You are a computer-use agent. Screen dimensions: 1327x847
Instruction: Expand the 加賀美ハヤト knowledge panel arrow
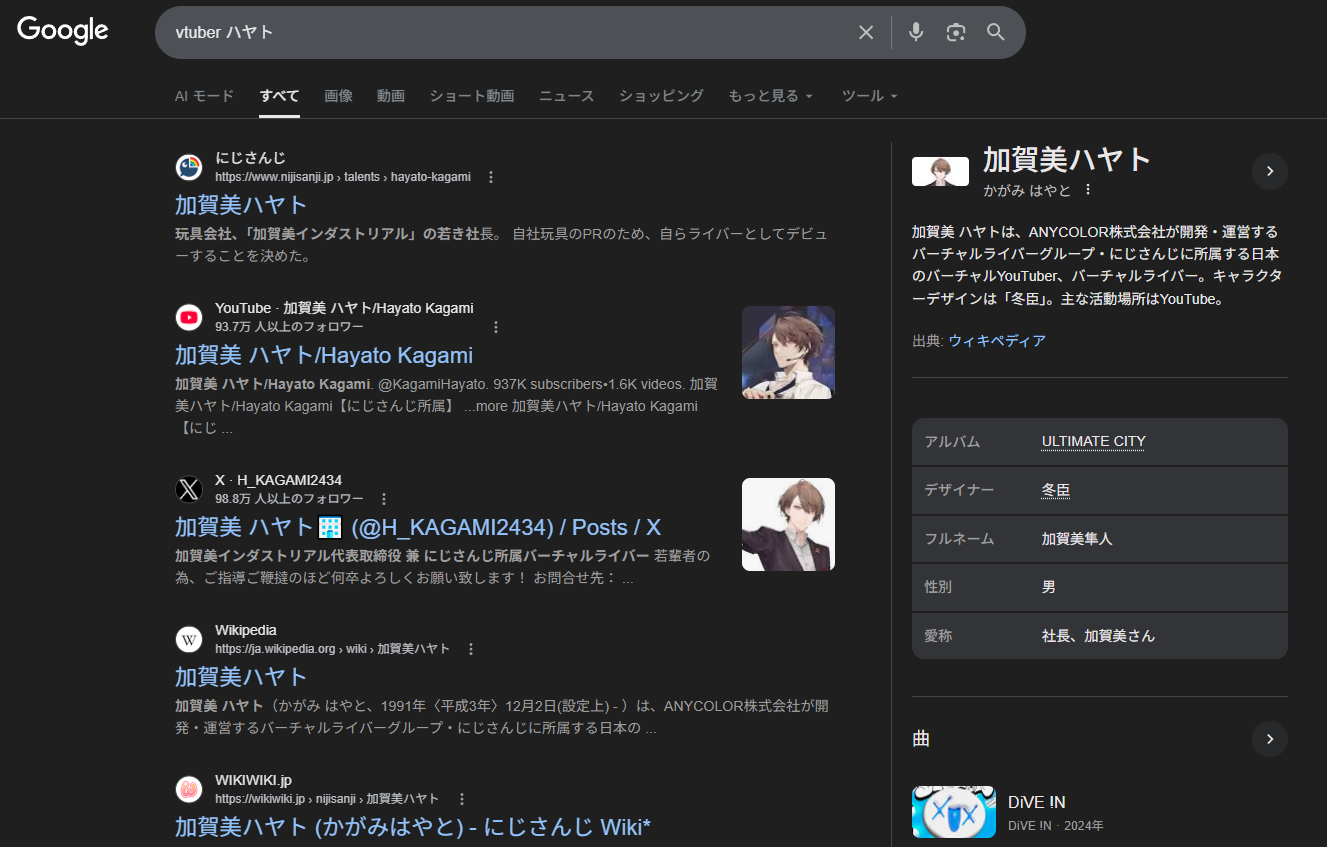[x=1269, y=171]
